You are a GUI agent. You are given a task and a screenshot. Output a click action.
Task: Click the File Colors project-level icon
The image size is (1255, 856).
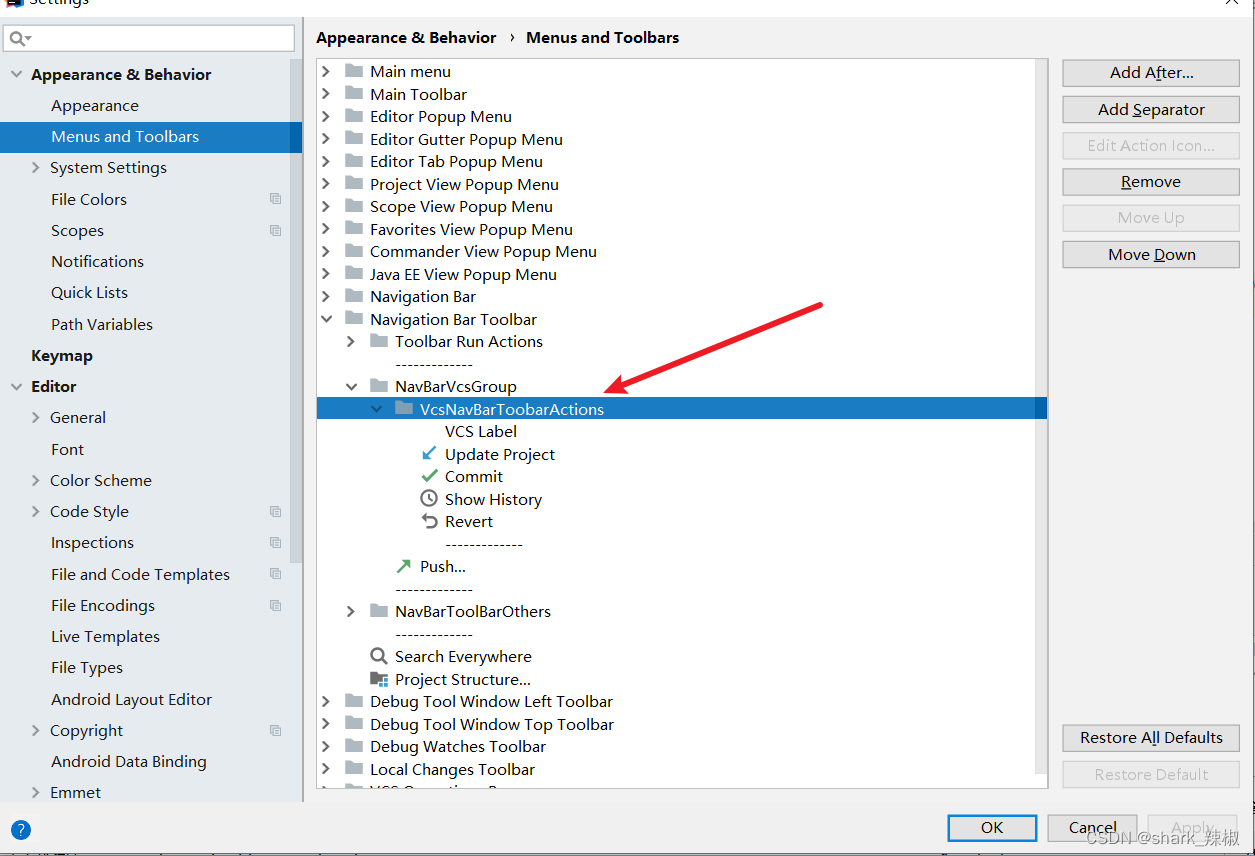275,199
